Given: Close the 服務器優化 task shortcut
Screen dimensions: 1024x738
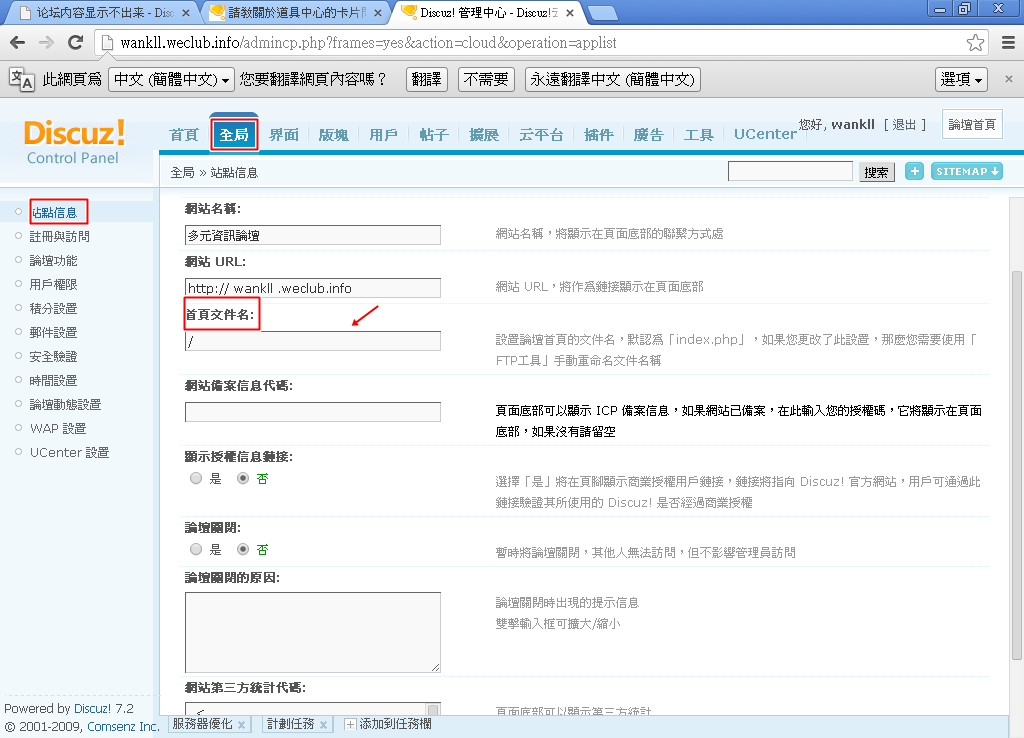Looking at the screenshot, I should (241, 725).
